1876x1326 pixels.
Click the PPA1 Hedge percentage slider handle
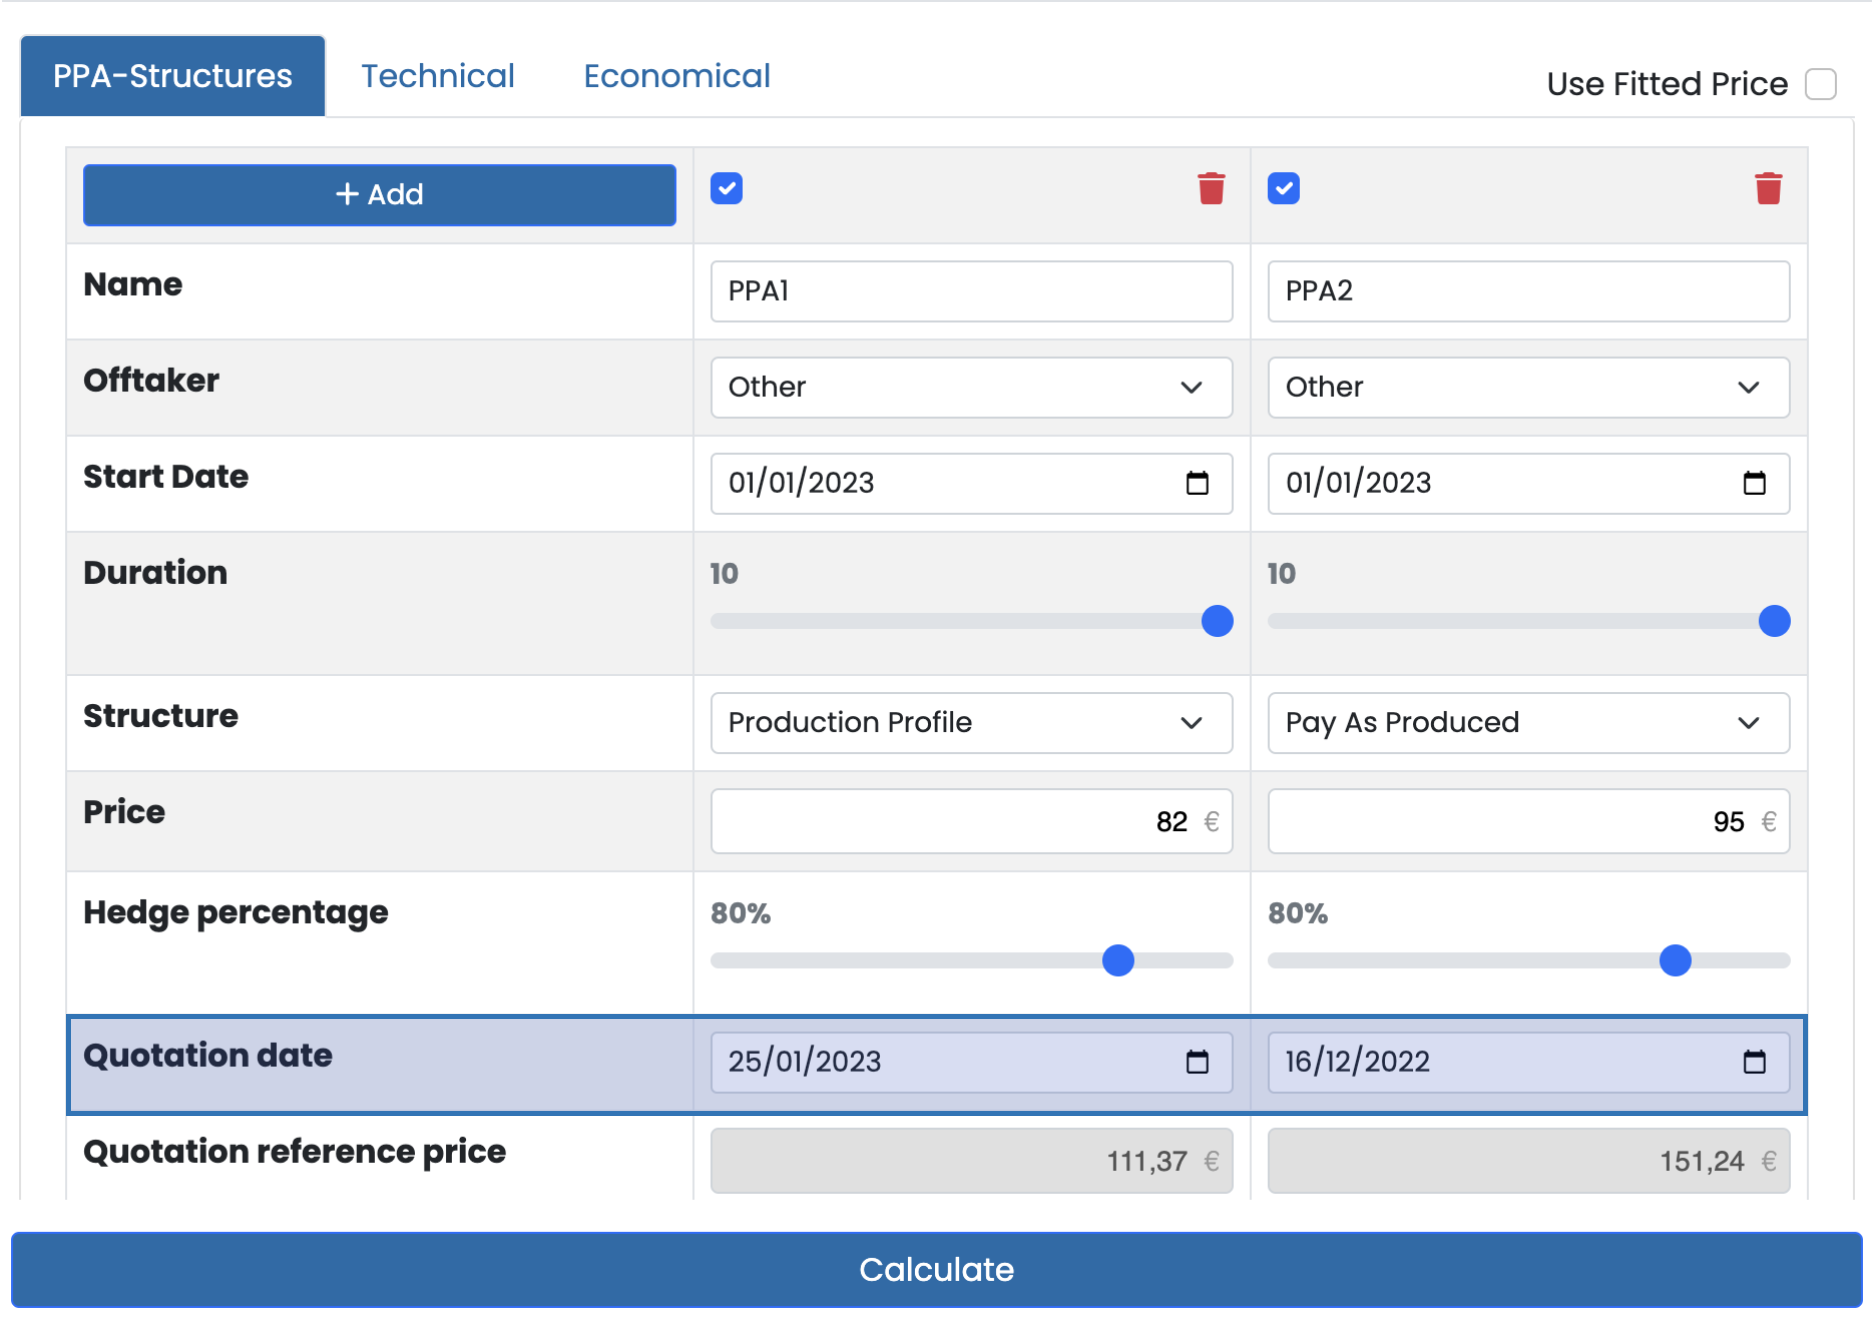click(1118, 960)
